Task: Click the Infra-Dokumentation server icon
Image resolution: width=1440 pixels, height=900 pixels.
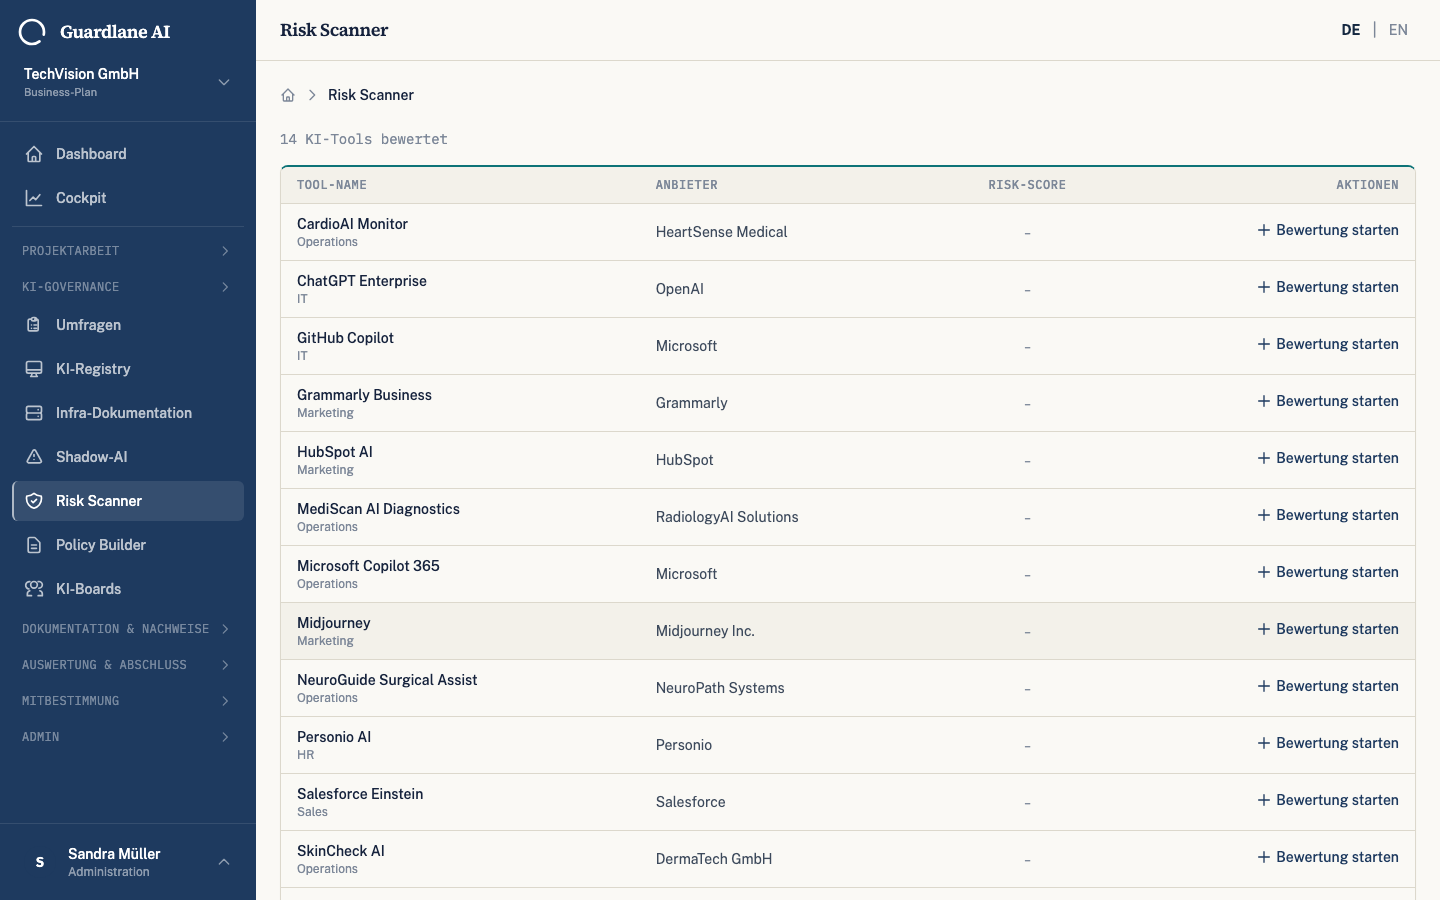Action: click(34, 413)
